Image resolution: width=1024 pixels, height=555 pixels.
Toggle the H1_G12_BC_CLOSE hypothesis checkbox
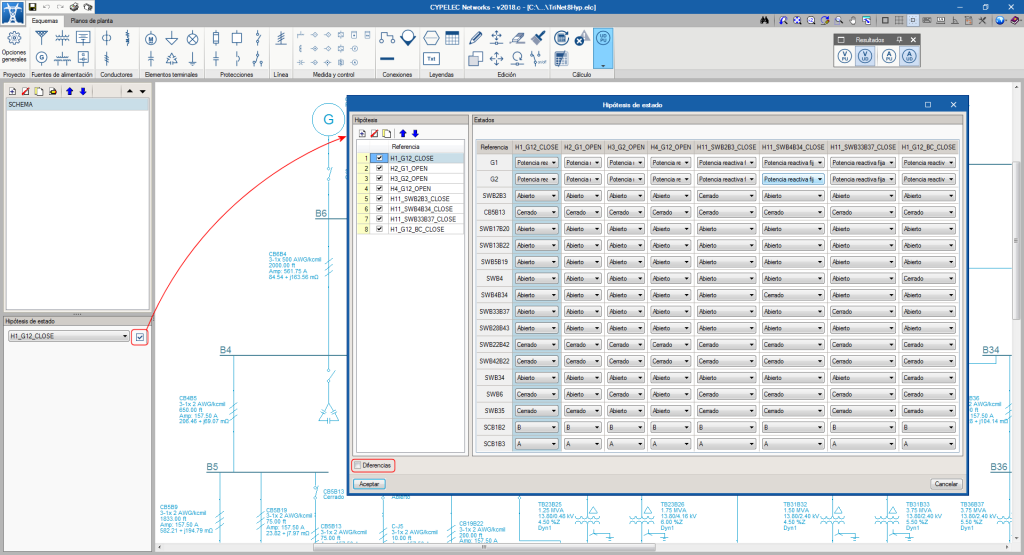(380, 228)
